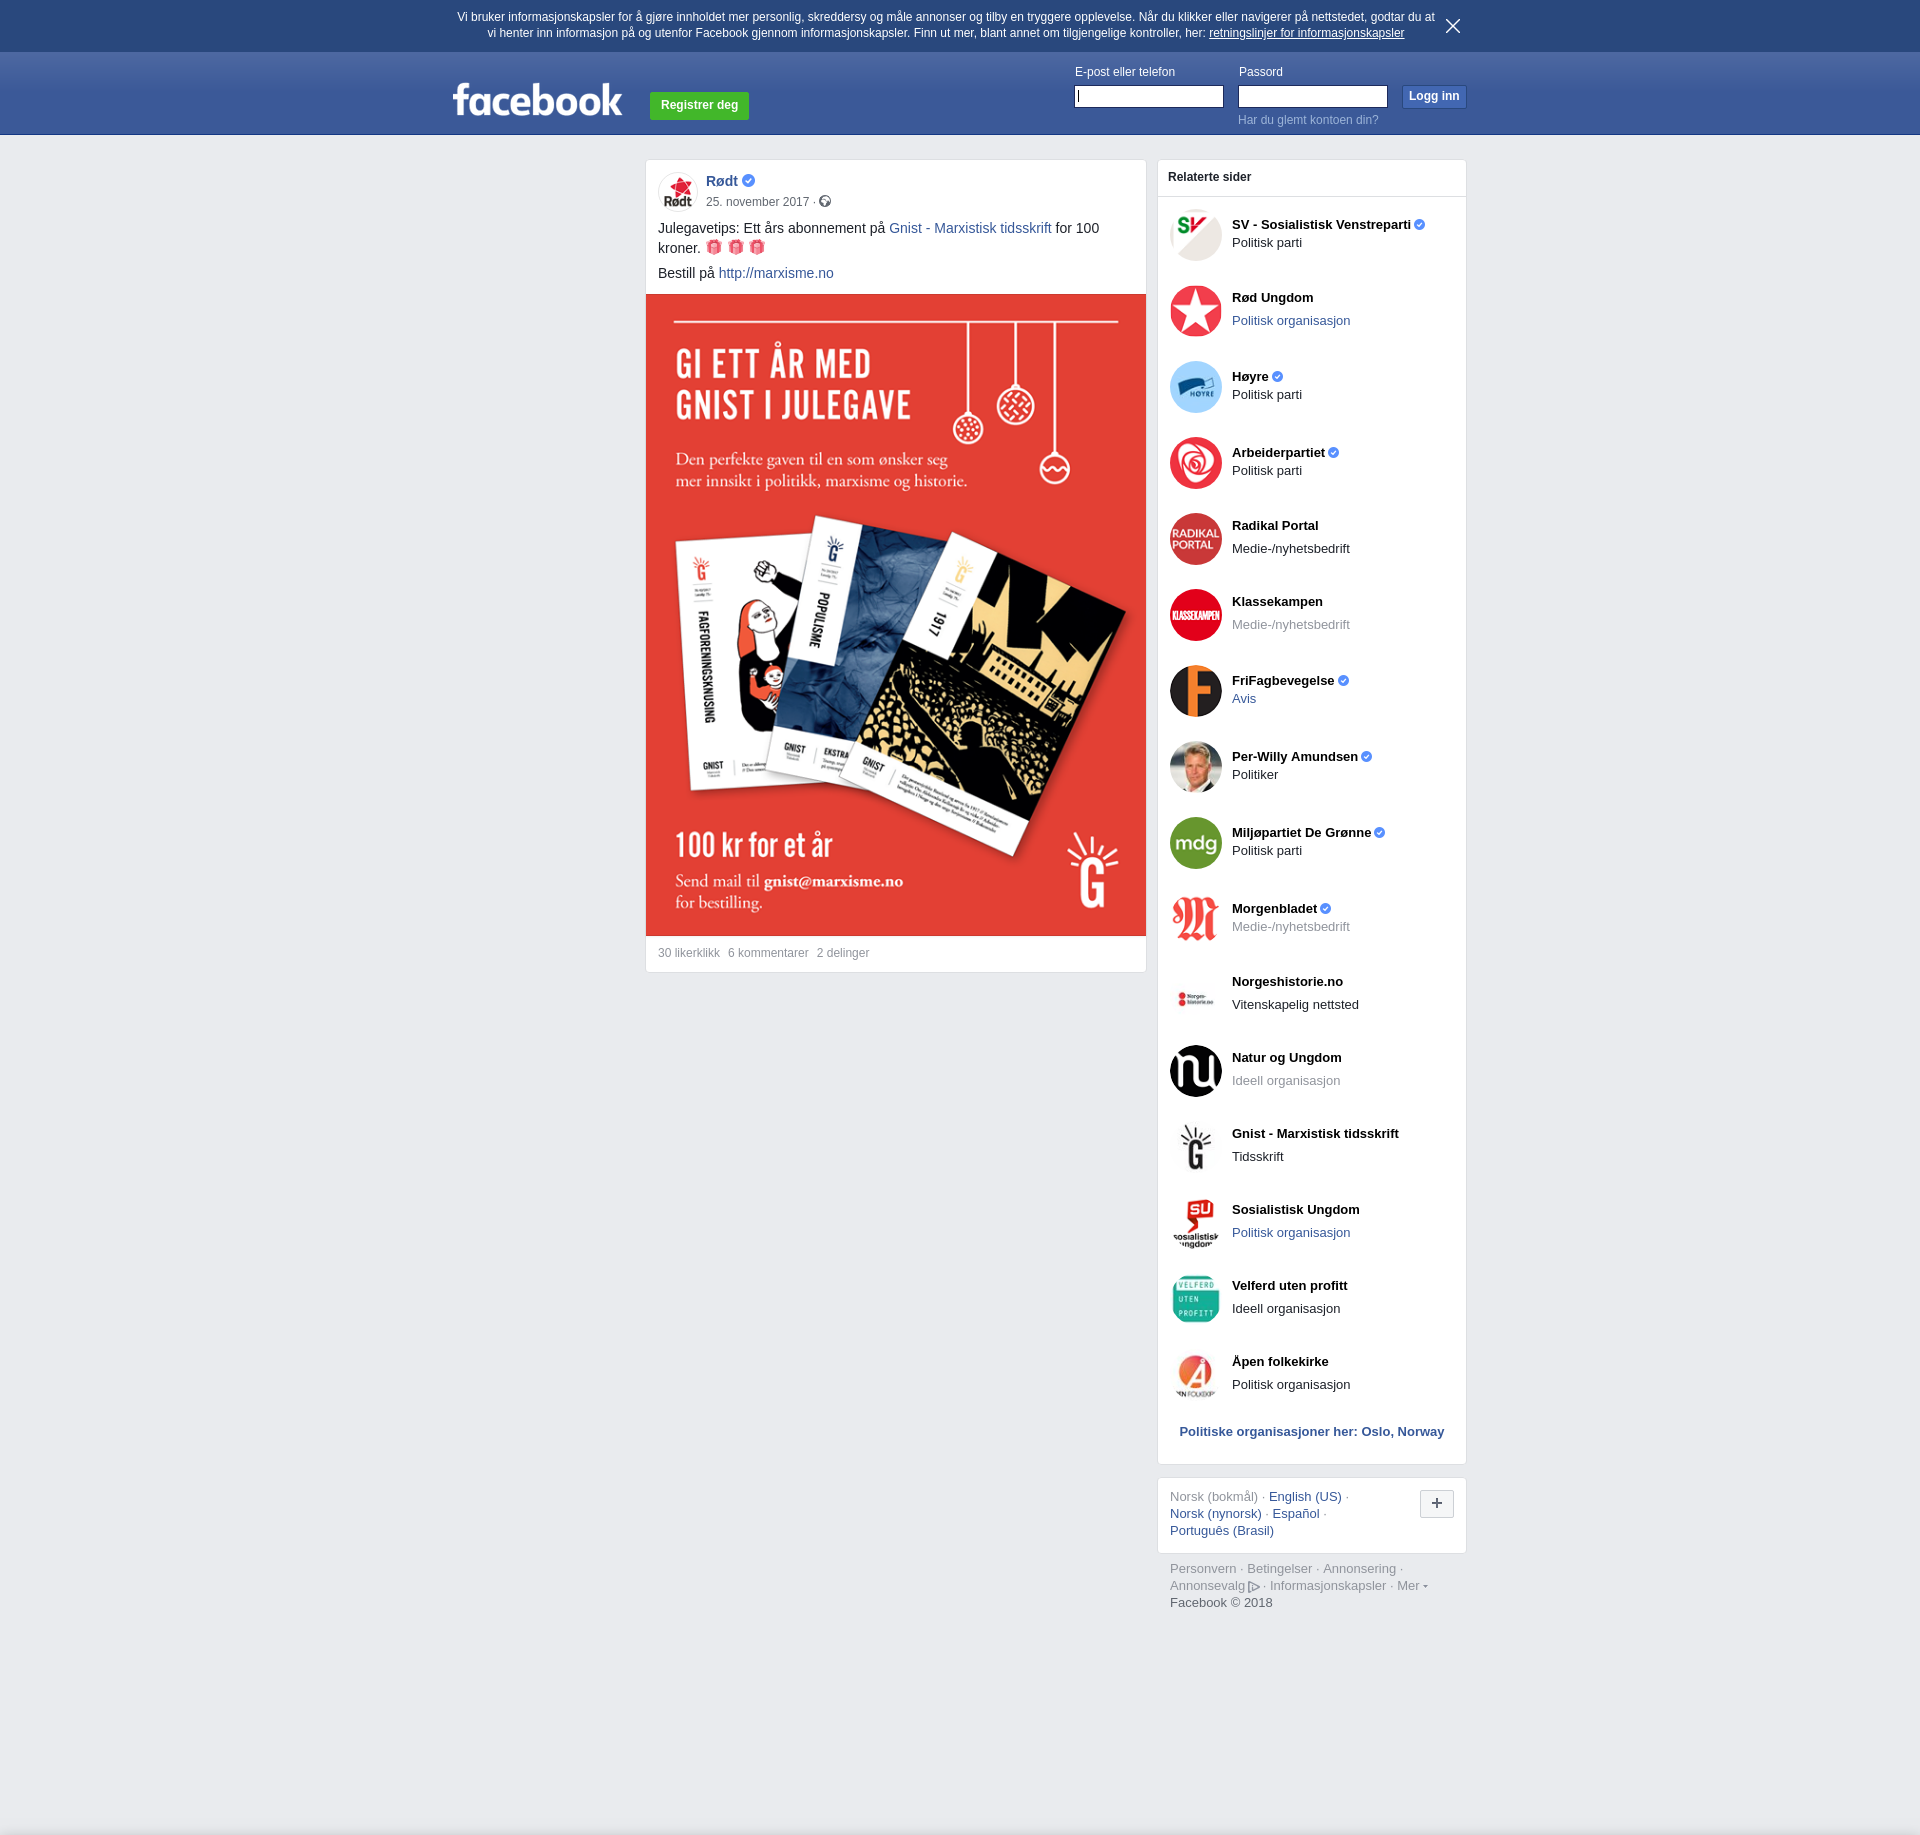Open the Gnist julegave post image
This screenshot has width=1920, height=1835.
tap(896, 615)
